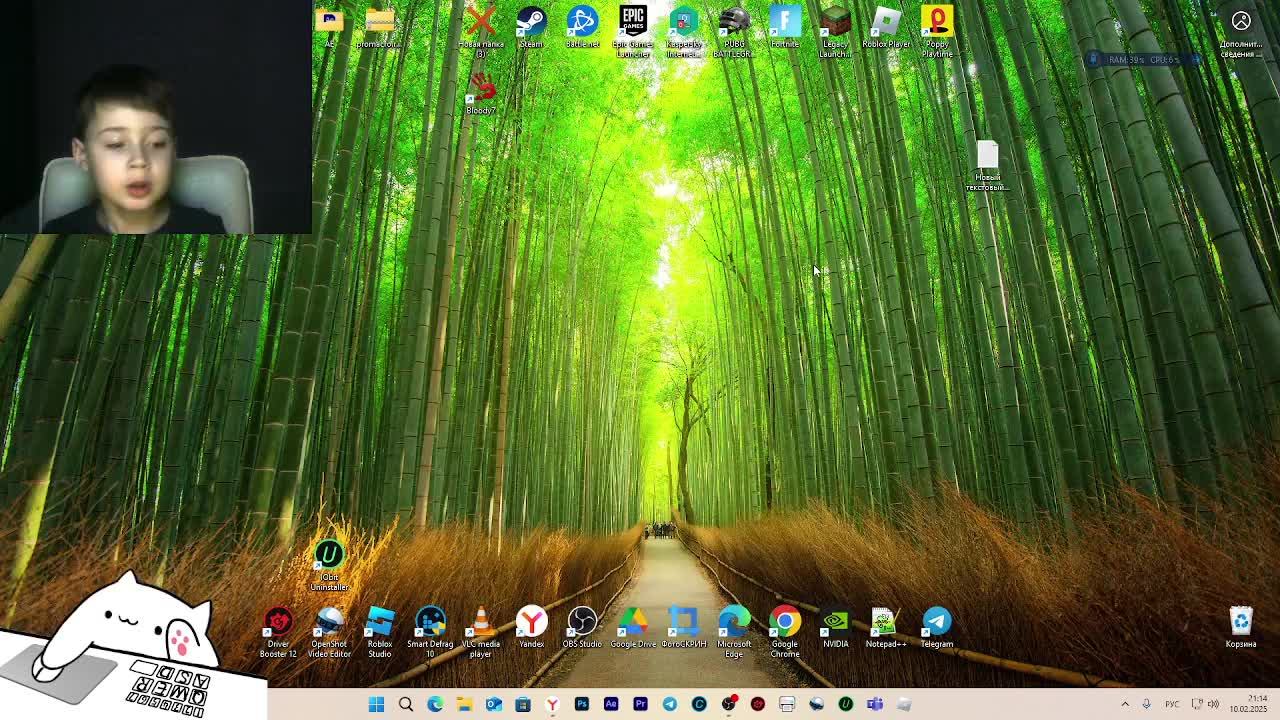Select the Fortnite shortcut

point(785,27)
